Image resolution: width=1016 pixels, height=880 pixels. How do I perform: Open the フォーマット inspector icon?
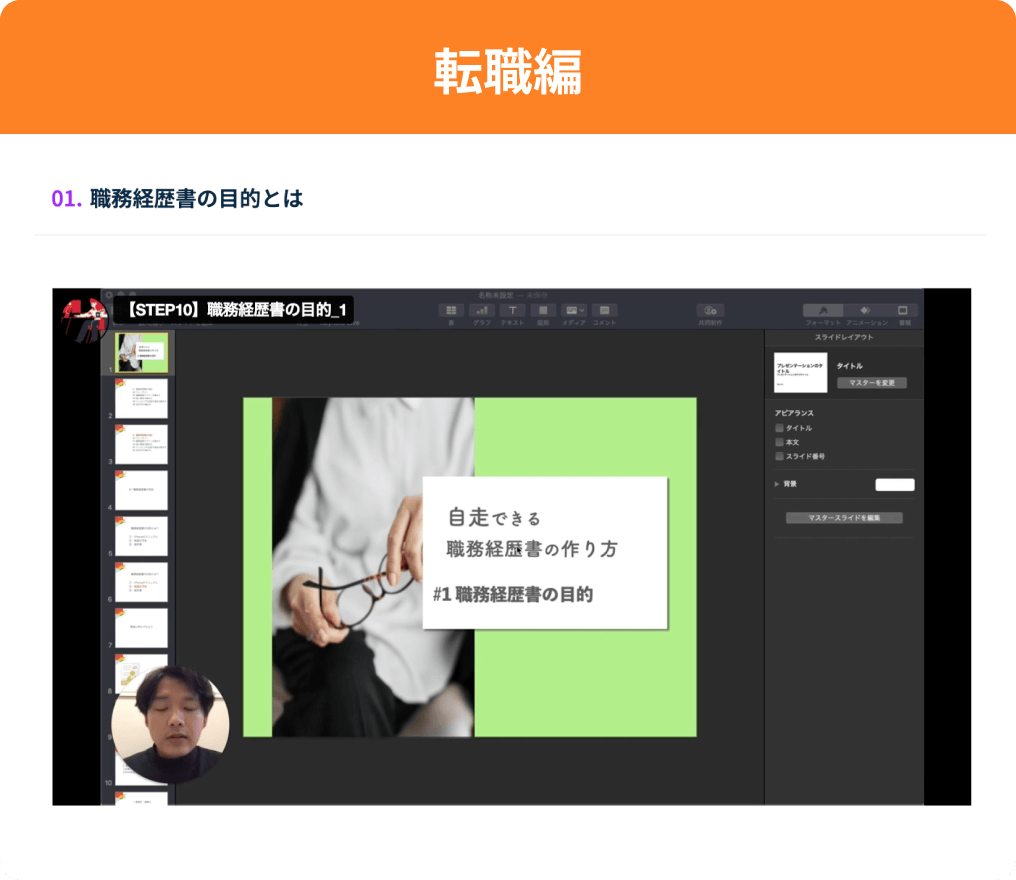click(823, 310)
